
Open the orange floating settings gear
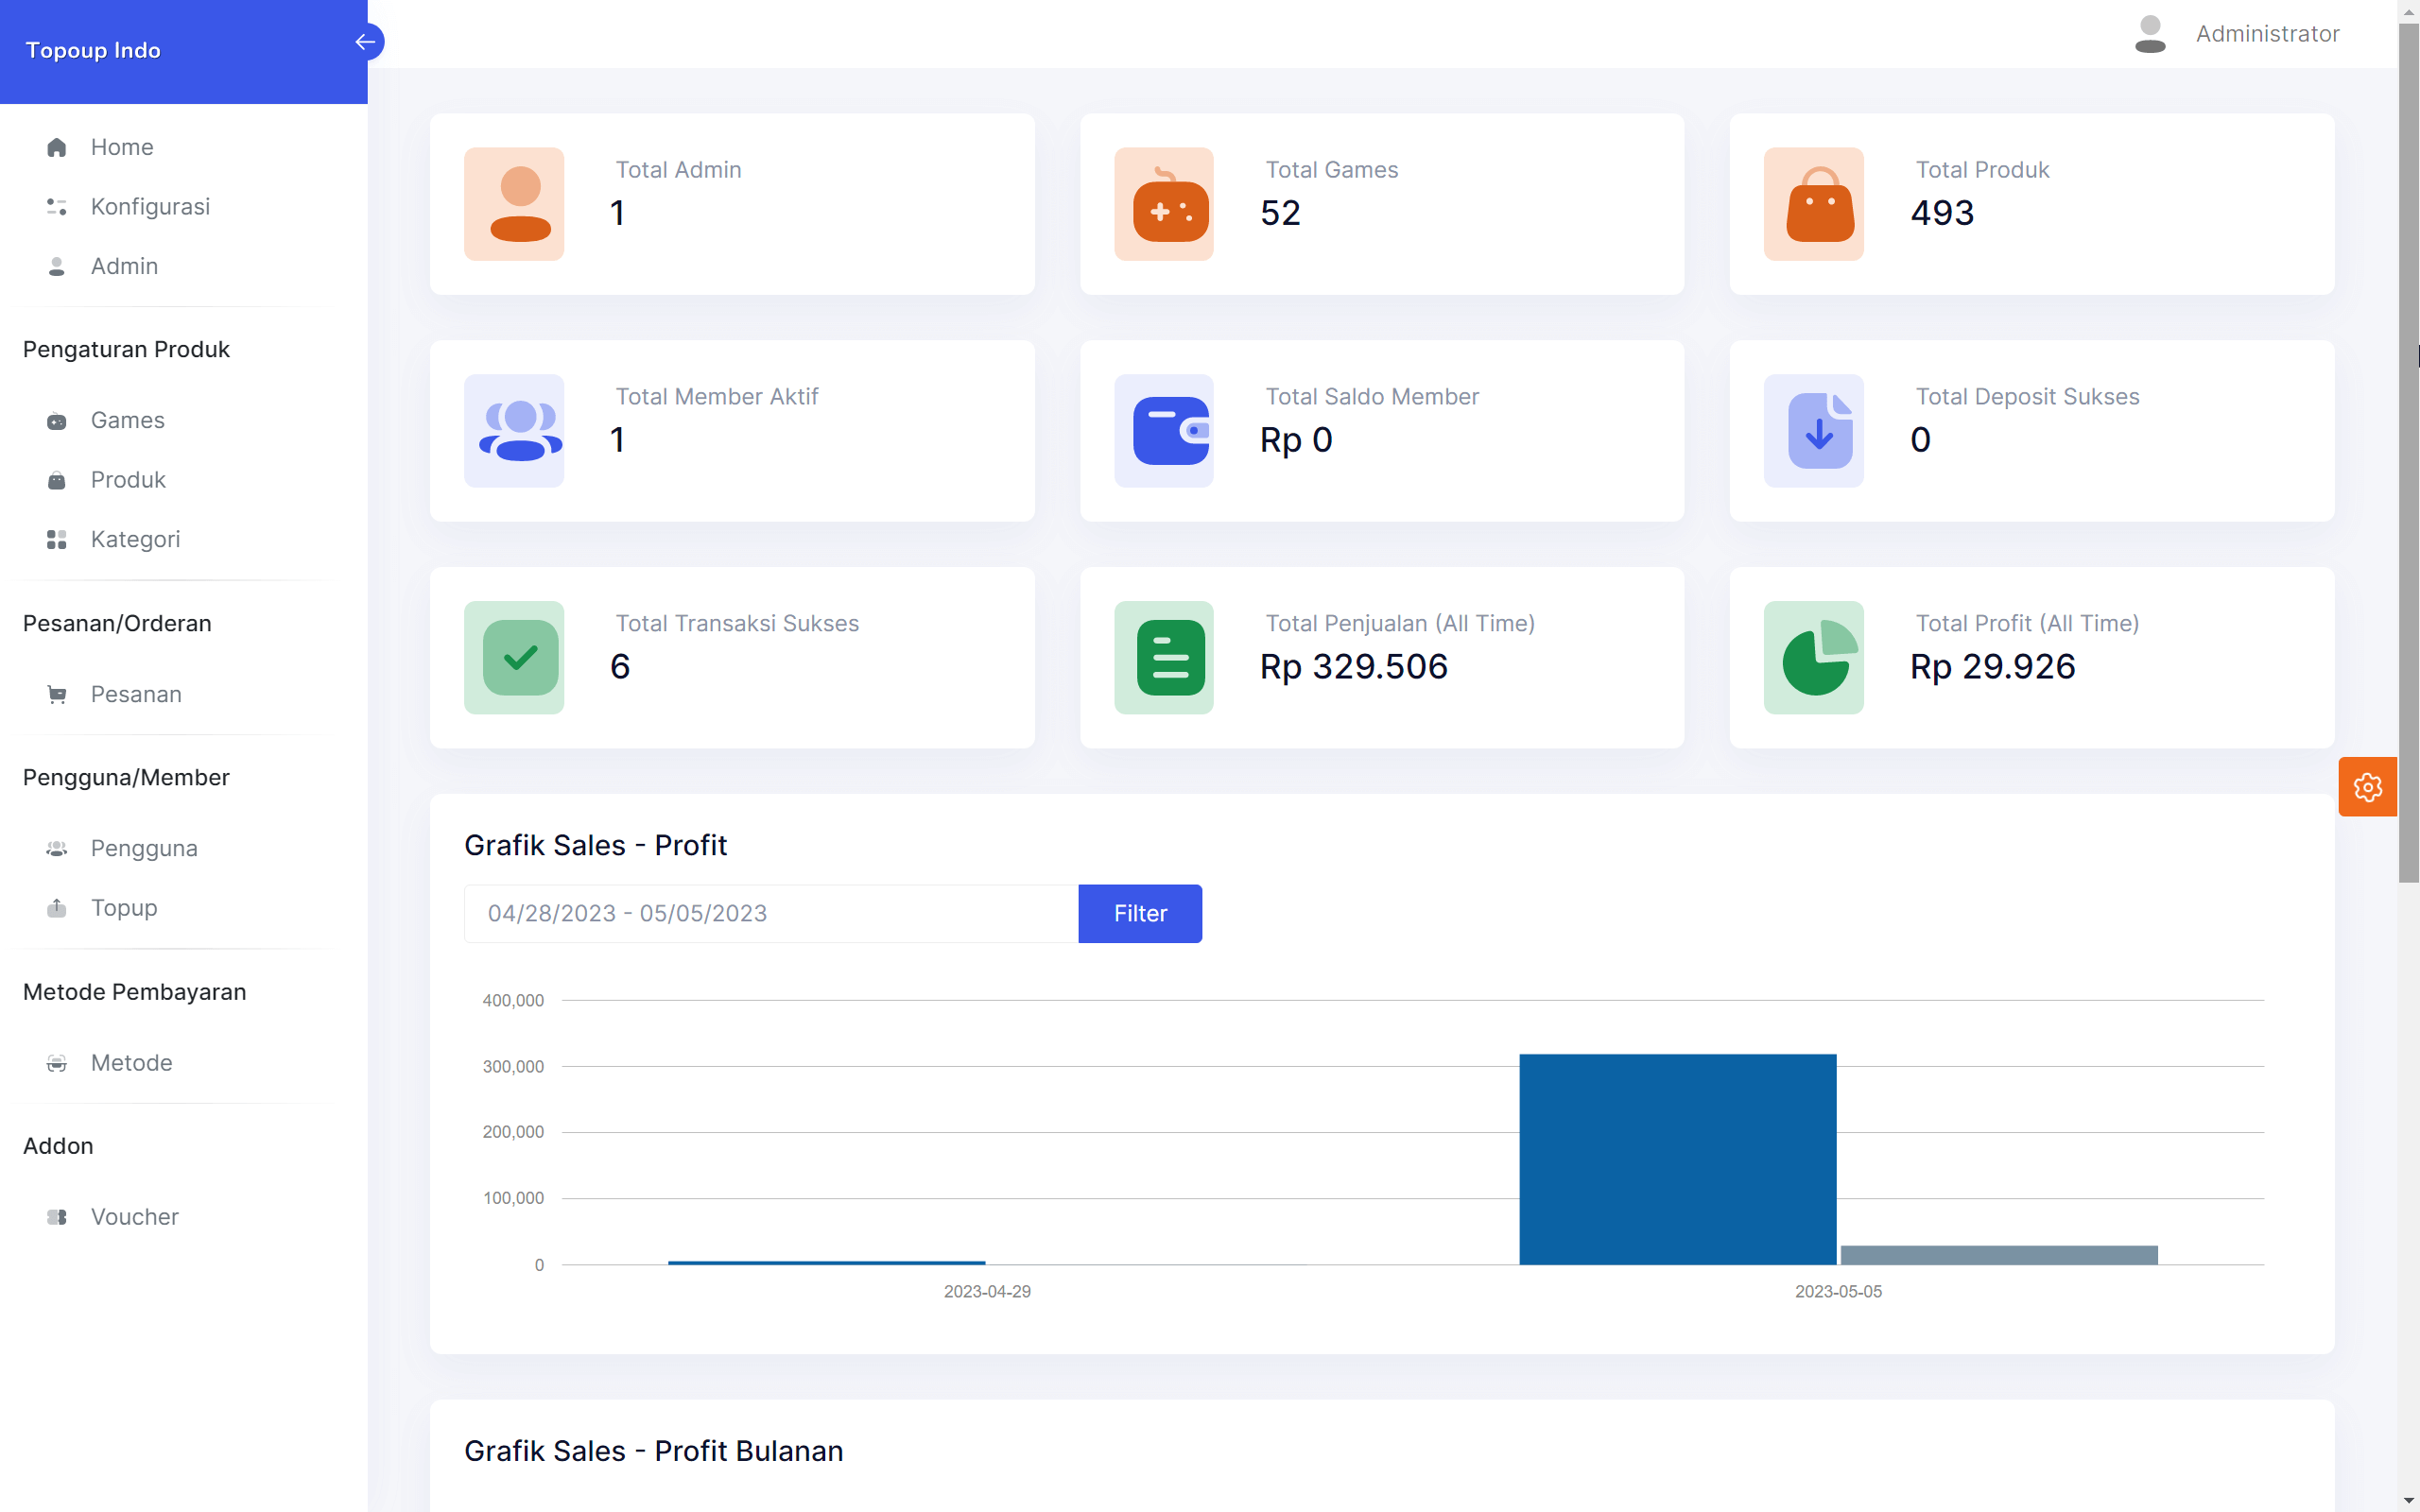pyautogui.click(x=2367, y=786)
